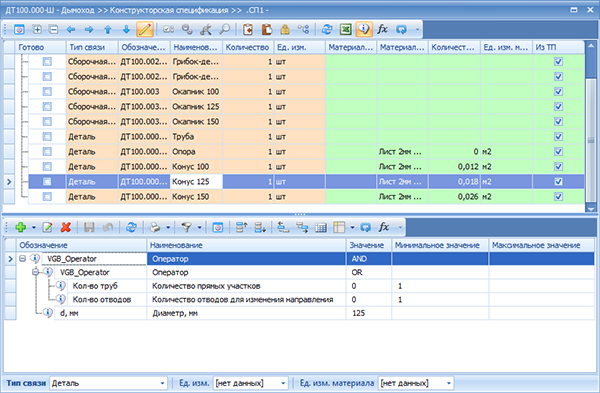Click the red X delete icon
This screenshot has width=600, height=393.
point(66,228)
